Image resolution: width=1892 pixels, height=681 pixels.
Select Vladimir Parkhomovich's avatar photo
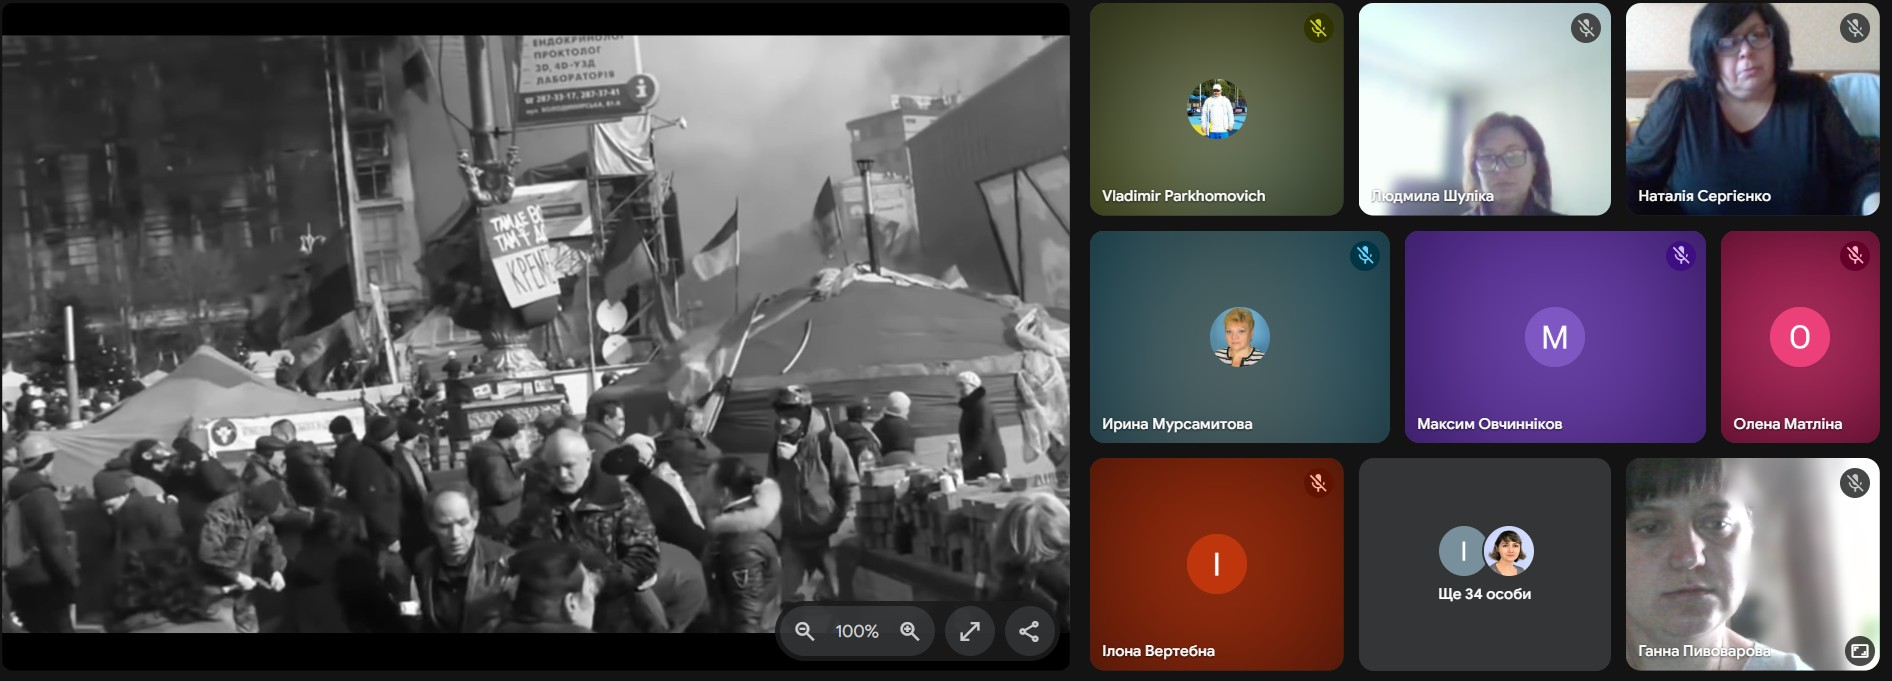1216,109
